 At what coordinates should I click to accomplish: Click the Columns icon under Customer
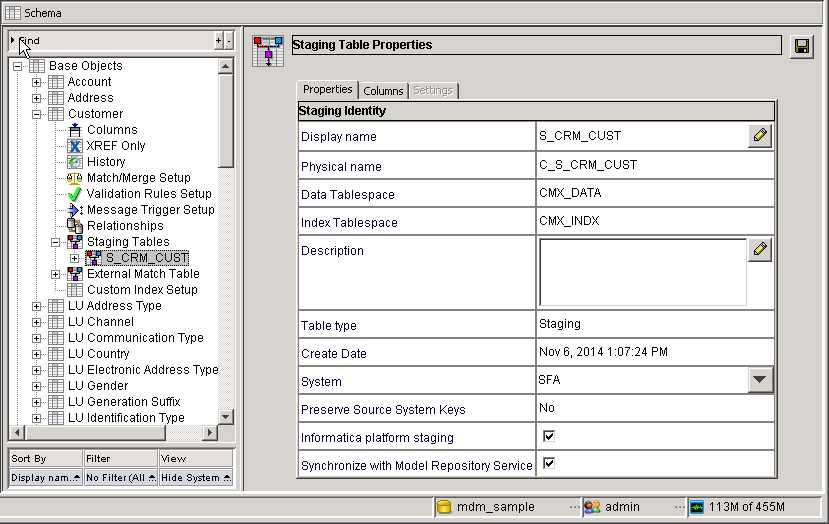click(x=75, y=130)
